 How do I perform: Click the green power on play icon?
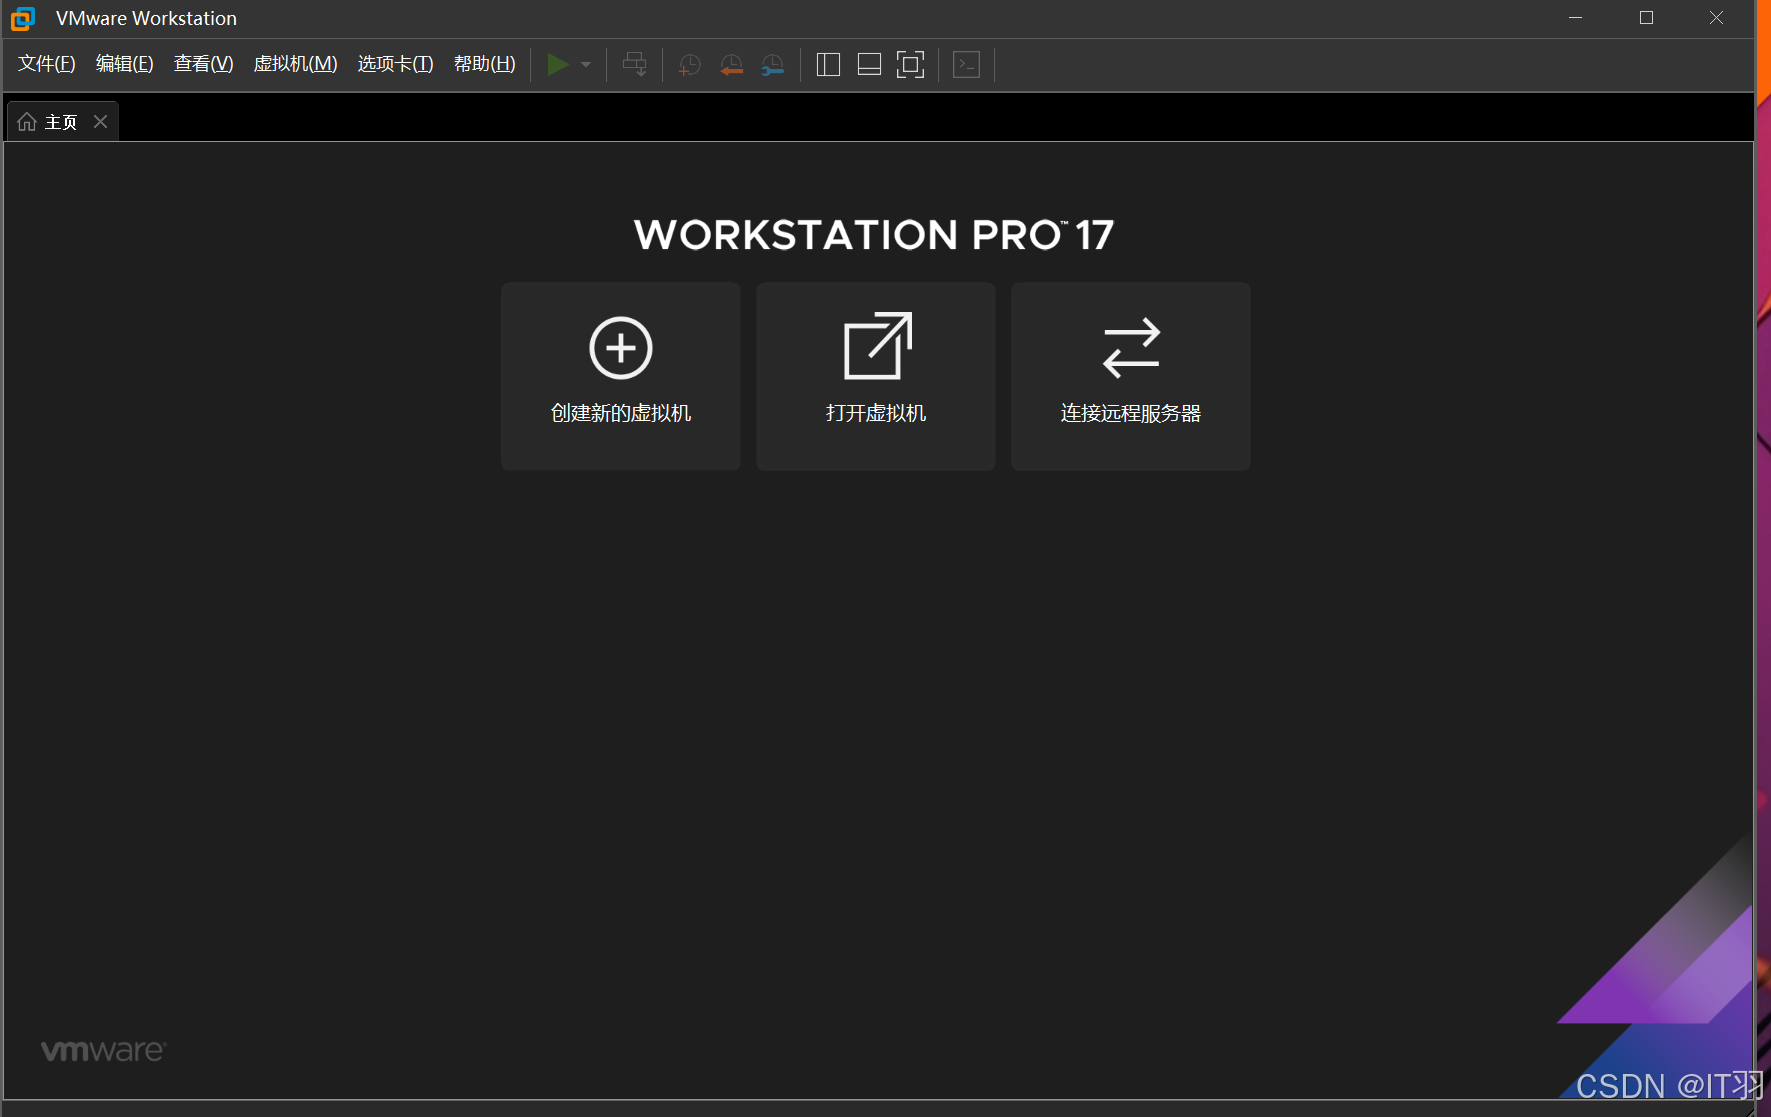558,65
